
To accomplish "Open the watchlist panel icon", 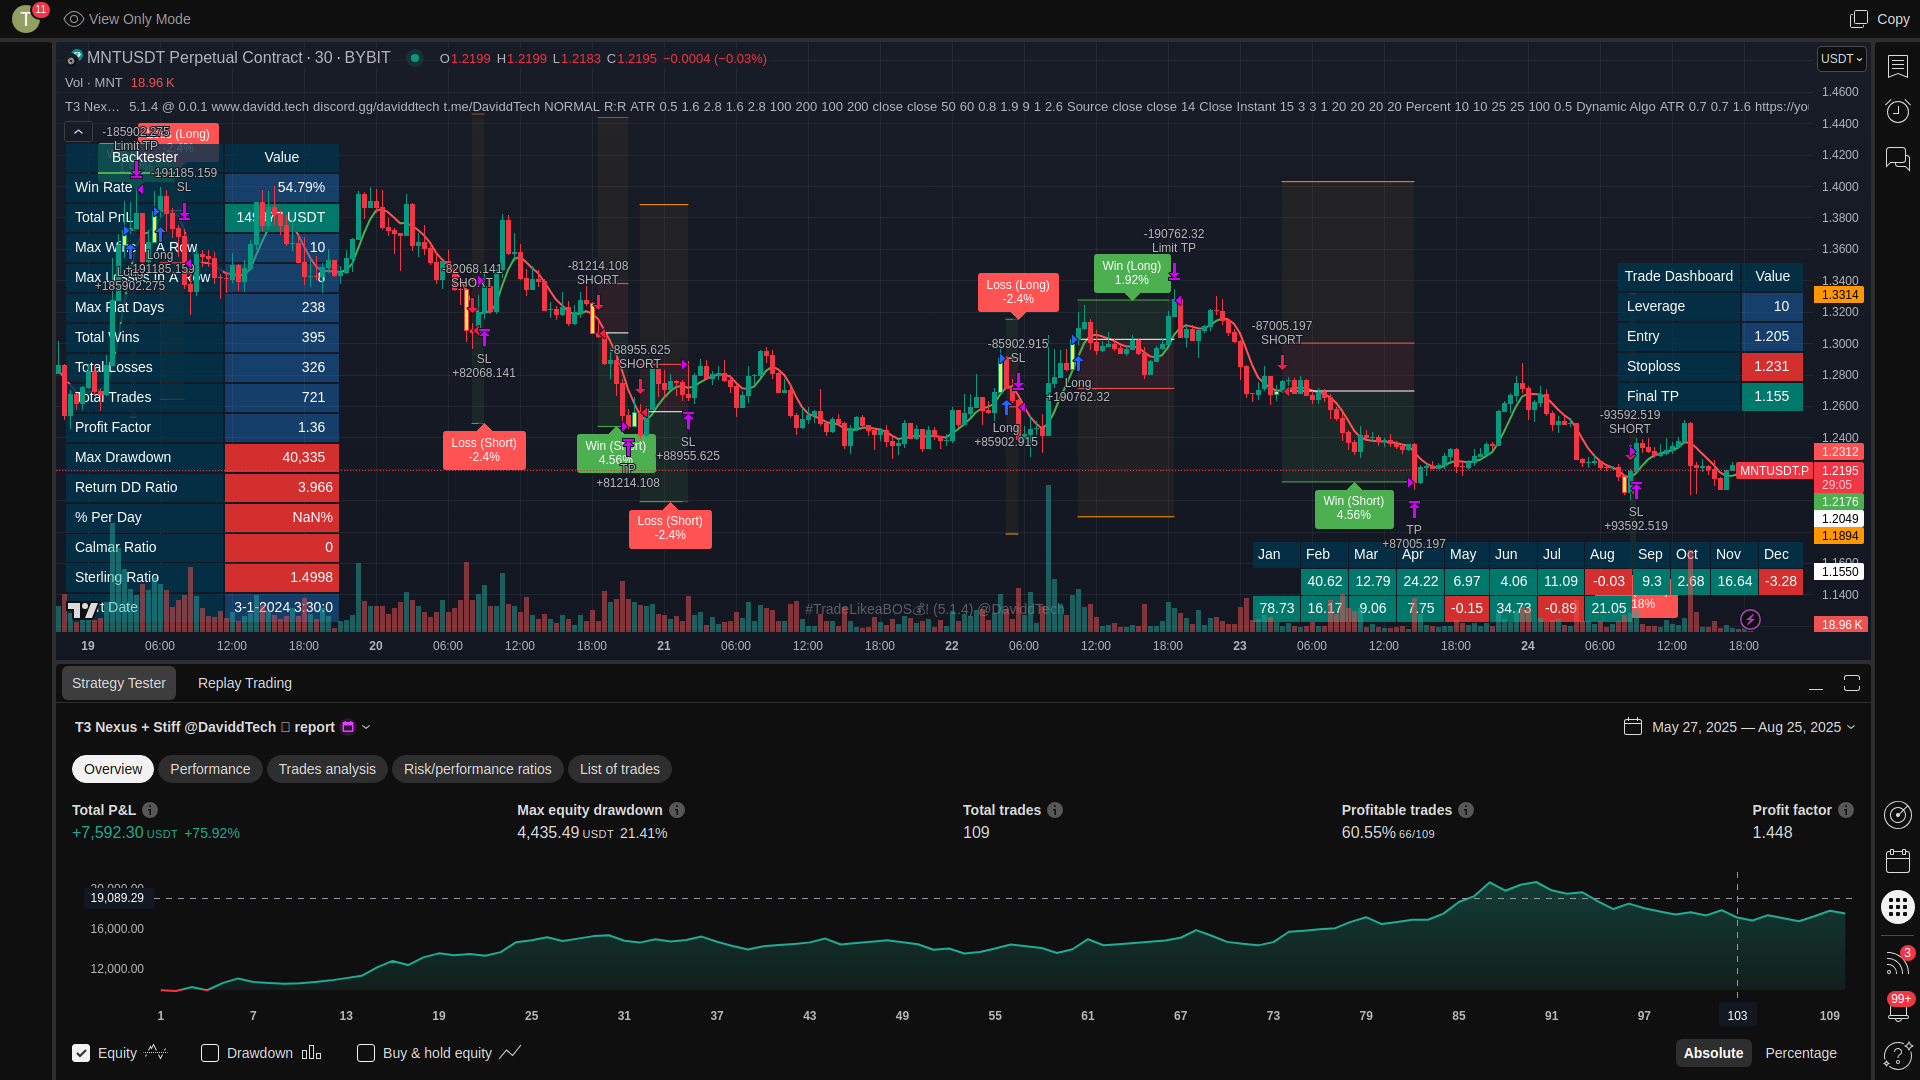I will click(x=1897, y=66).
